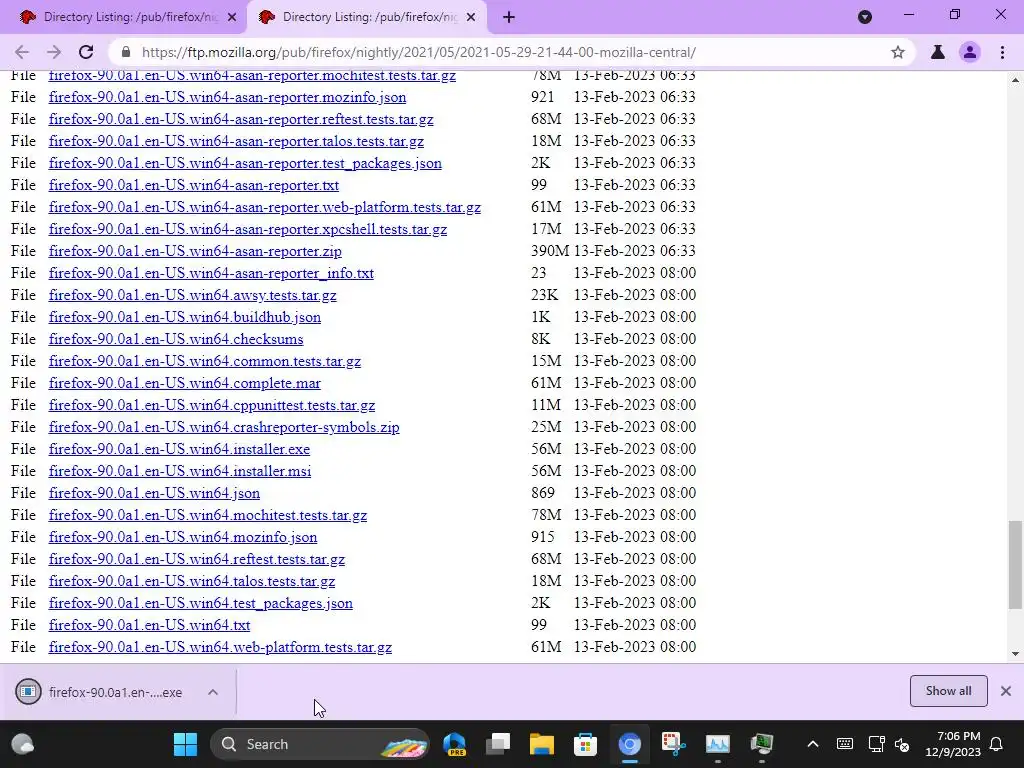Download win64-asan-reporter.reftest.tests.tar.gz
The width and height of the screenshot is (1024, 768).
coord(241,120)
